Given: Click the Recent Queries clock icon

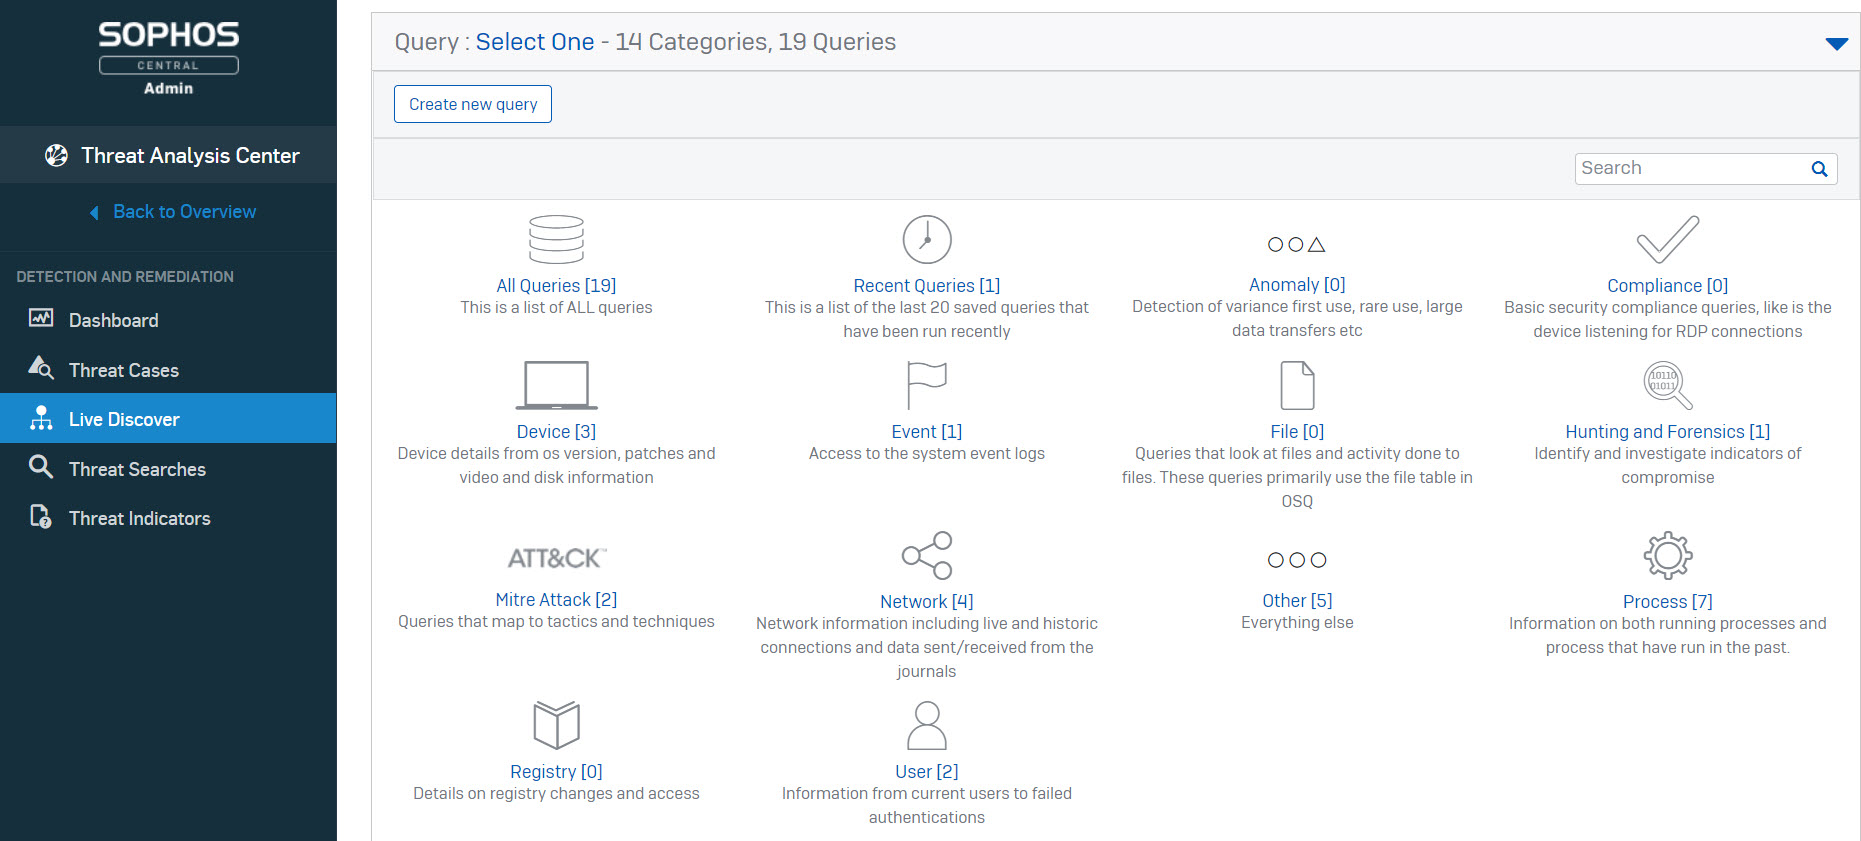Looking at the screenshot, I should [x=926, y=240].
